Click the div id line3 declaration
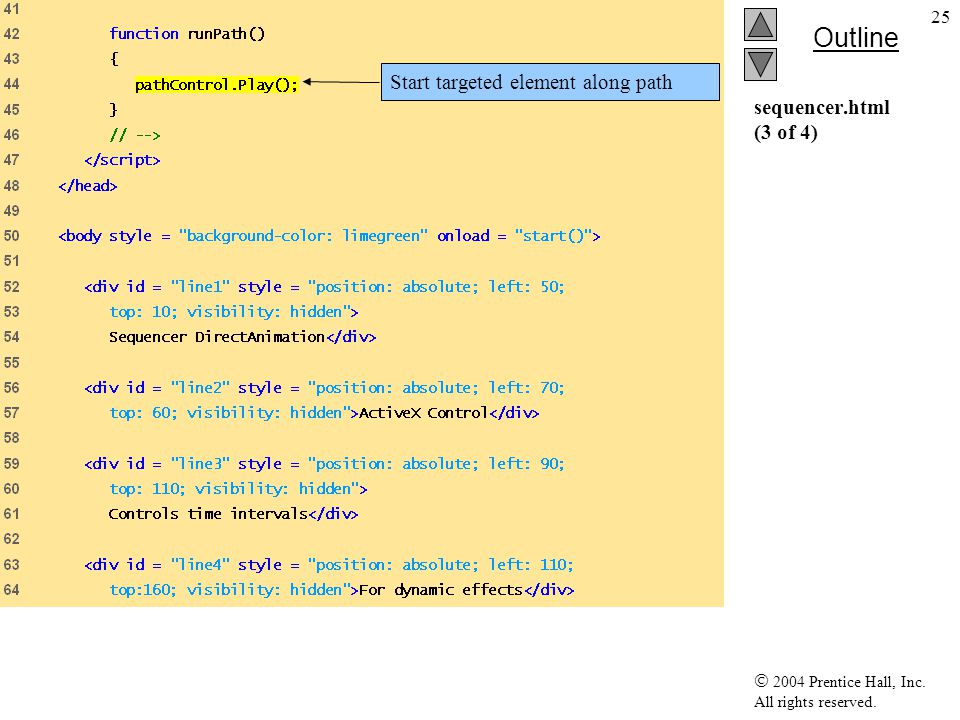The image size is (960, 720). [324, 463]
